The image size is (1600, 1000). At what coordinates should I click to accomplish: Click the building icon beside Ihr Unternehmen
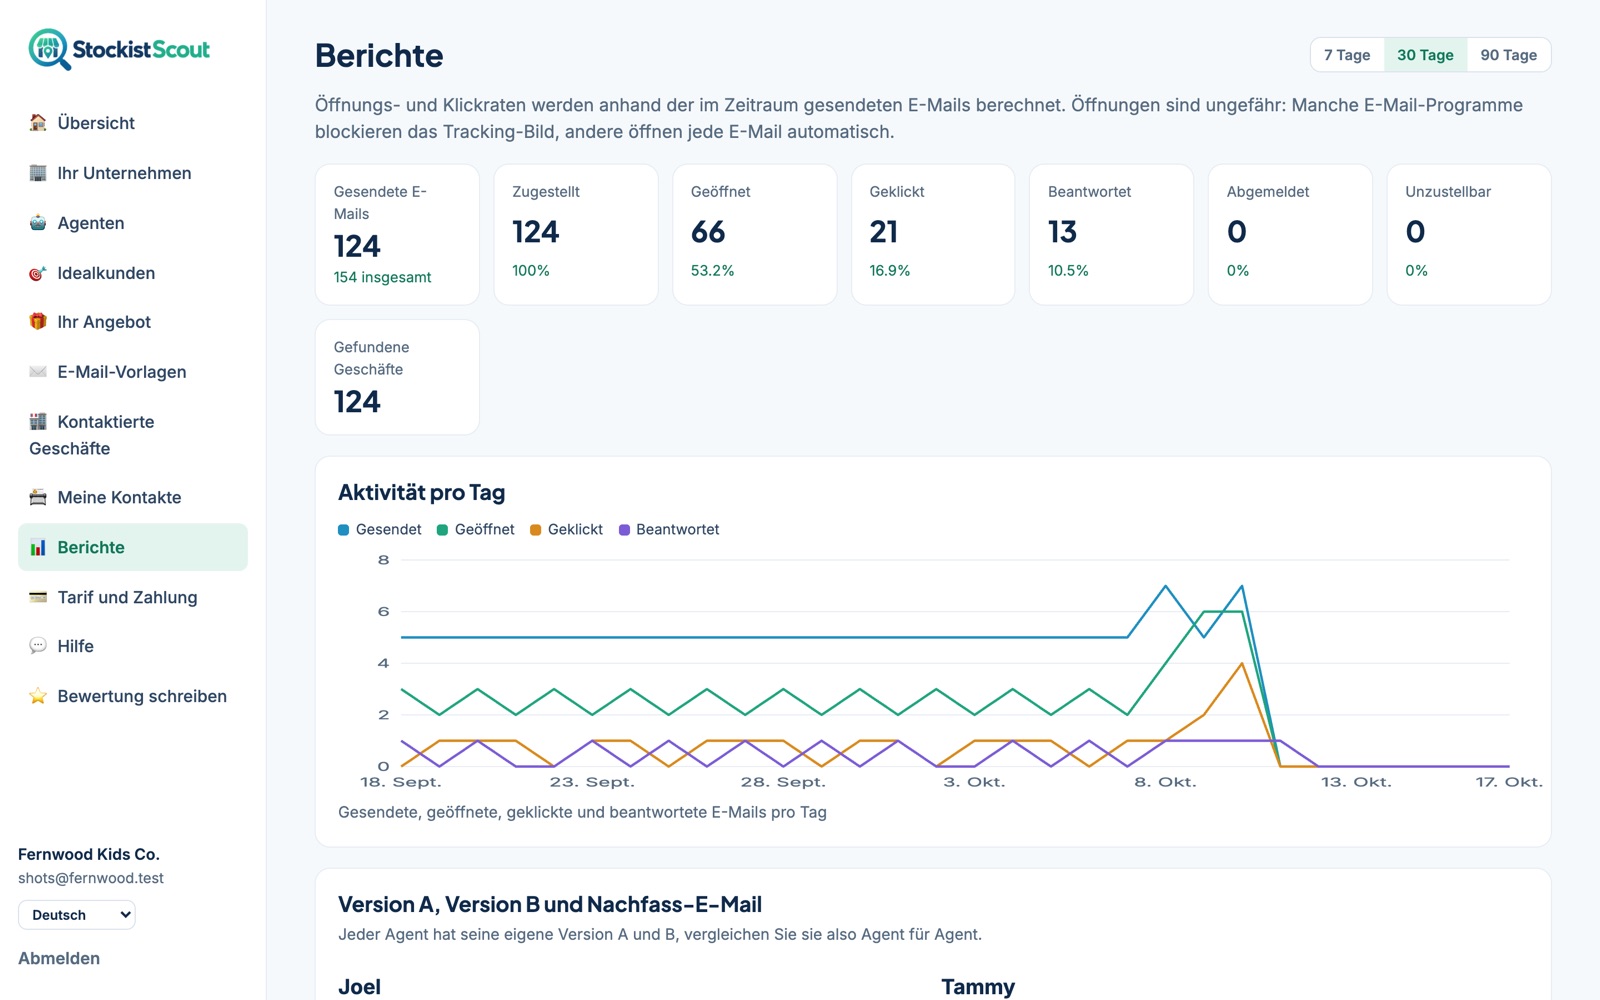point(38,173)
